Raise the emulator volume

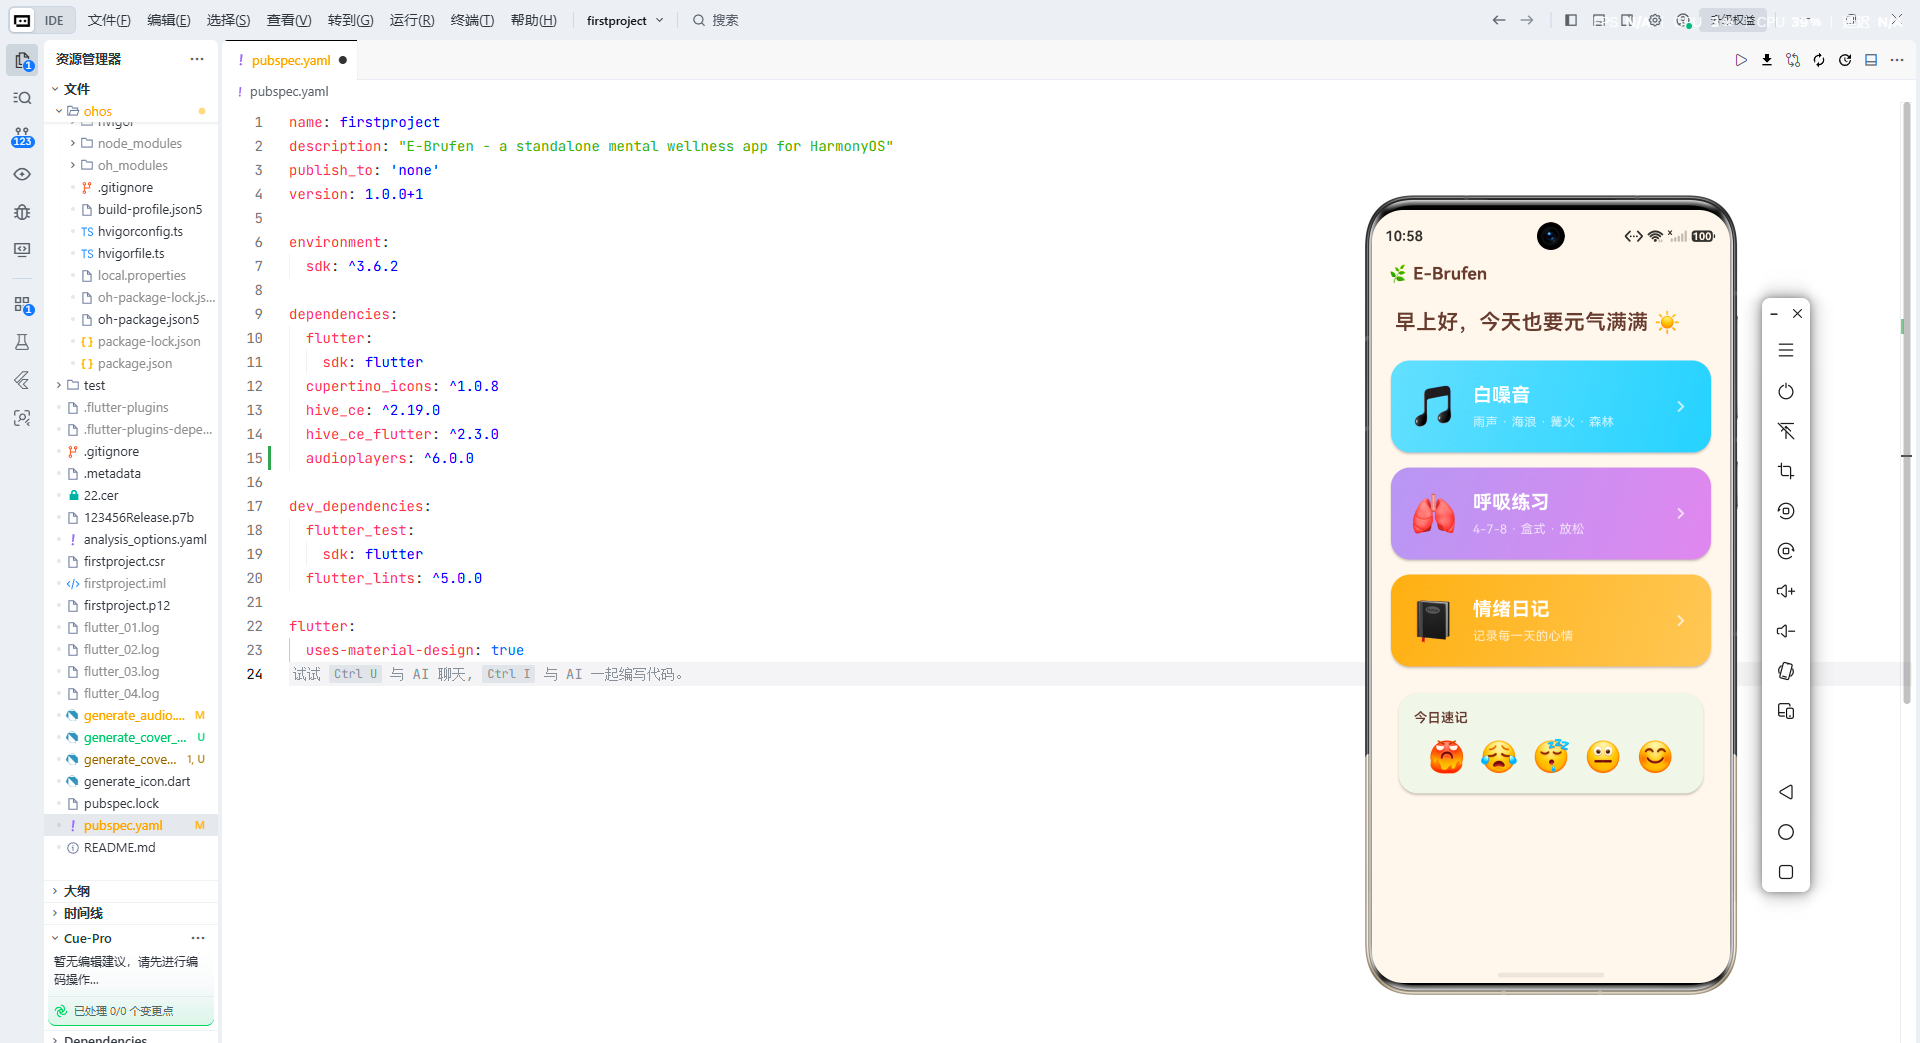(x=1786, y=591)
